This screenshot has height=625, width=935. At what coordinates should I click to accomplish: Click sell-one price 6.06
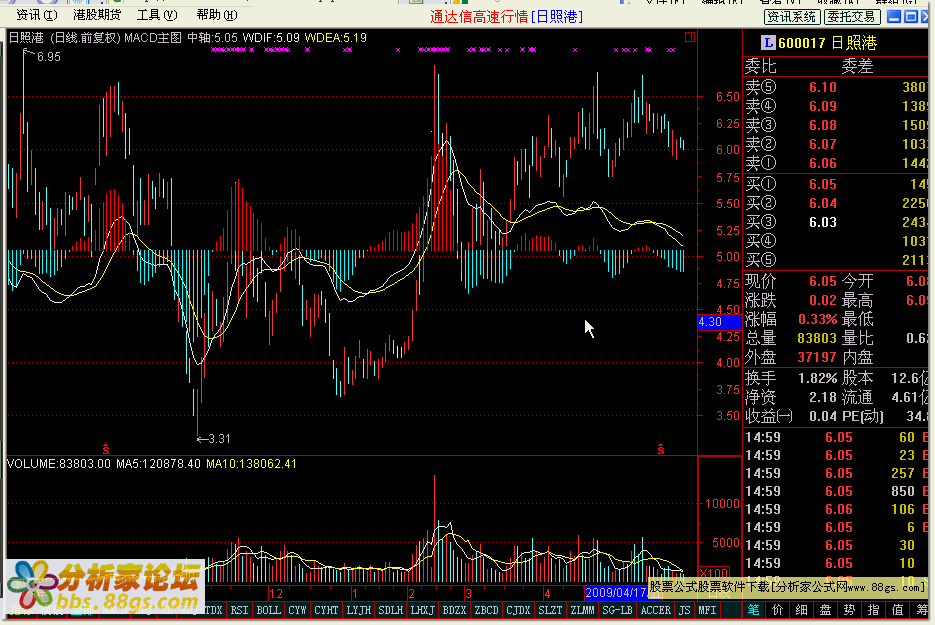823,163
